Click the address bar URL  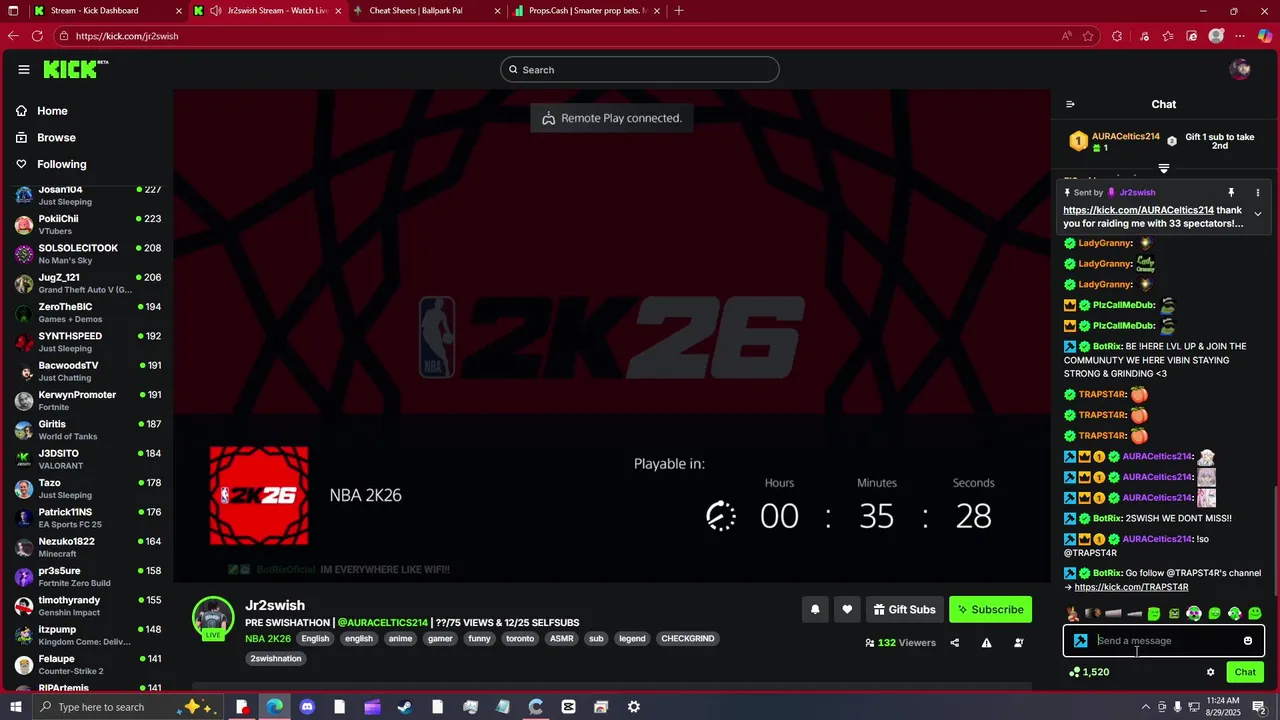coord(127,36)
